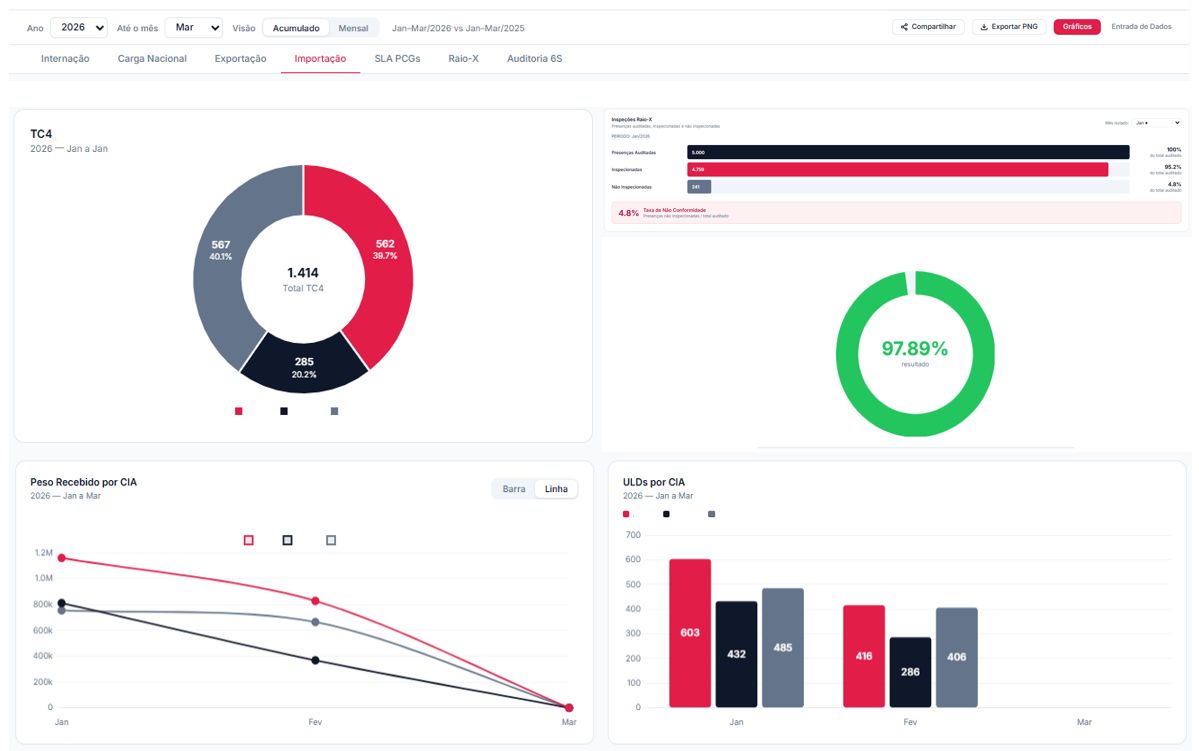Click the red ULDs por CIA legend swatch
The height and width of the screenshot is (751, 1199).
click(626, 514)
